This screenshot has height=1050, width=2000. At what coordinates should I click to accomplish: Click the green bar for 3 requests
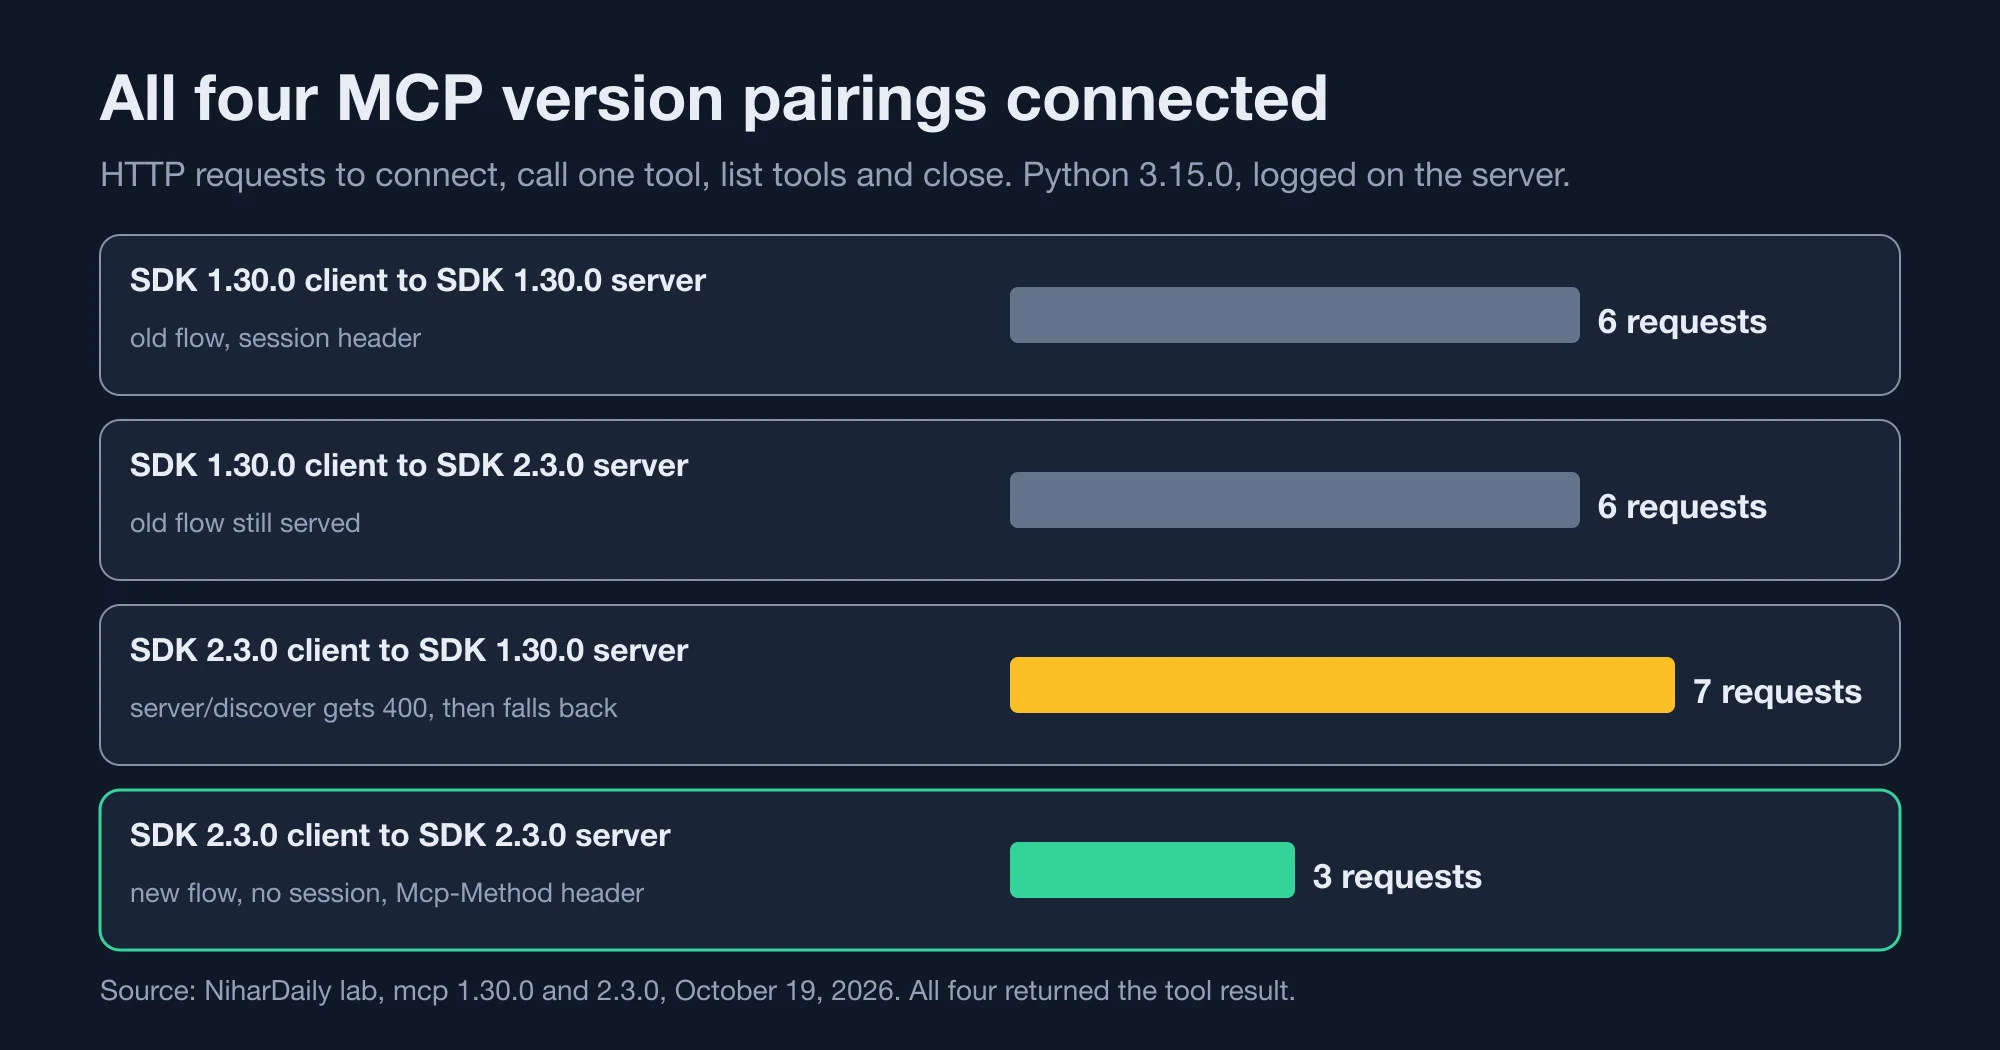click(1152, 870)
